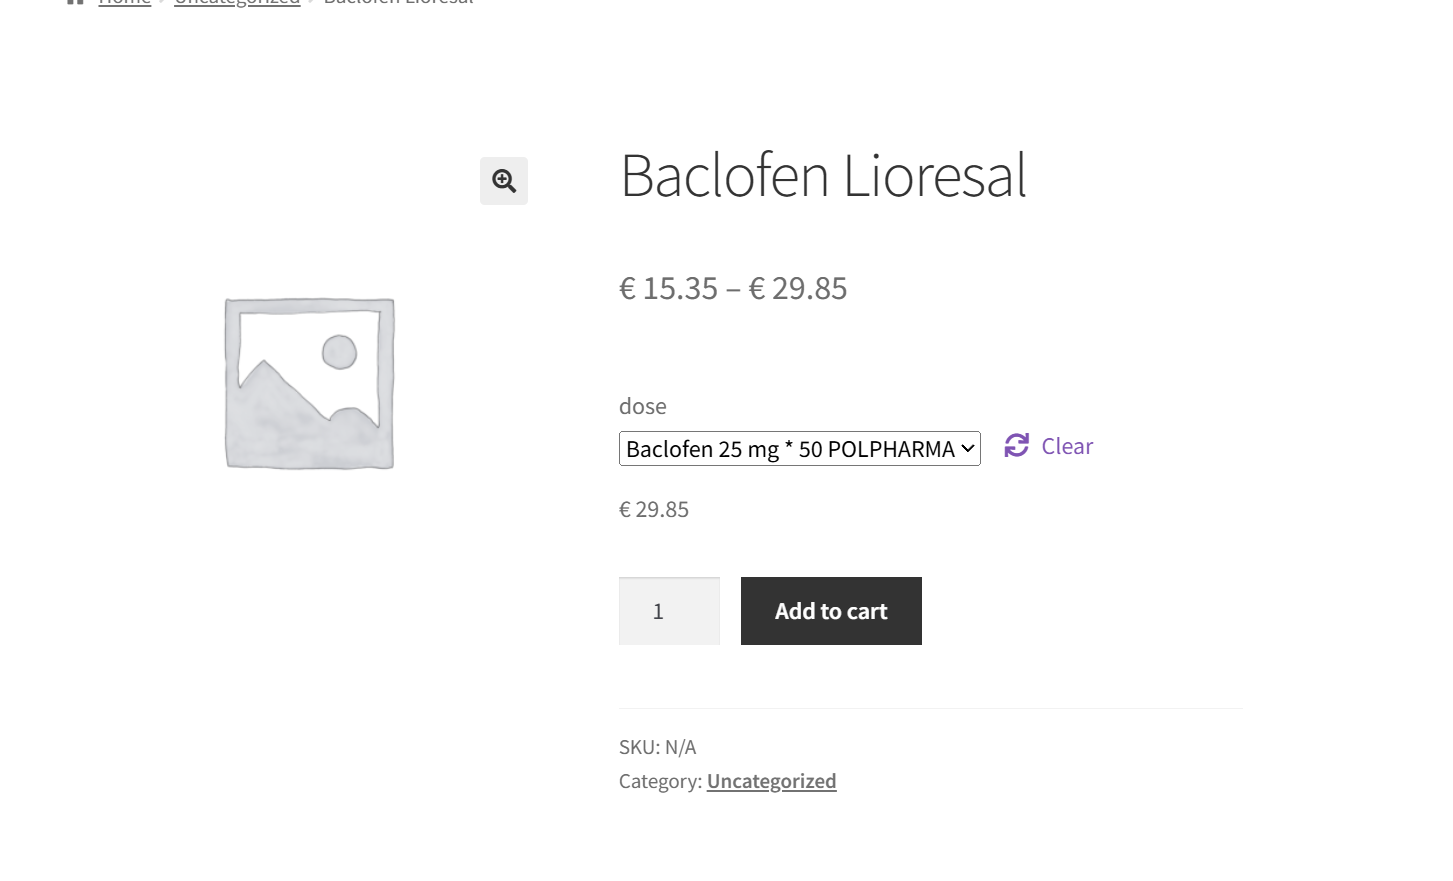Focus the quantity input field
Screen dimensions: 1453x881
click(669, 611)
